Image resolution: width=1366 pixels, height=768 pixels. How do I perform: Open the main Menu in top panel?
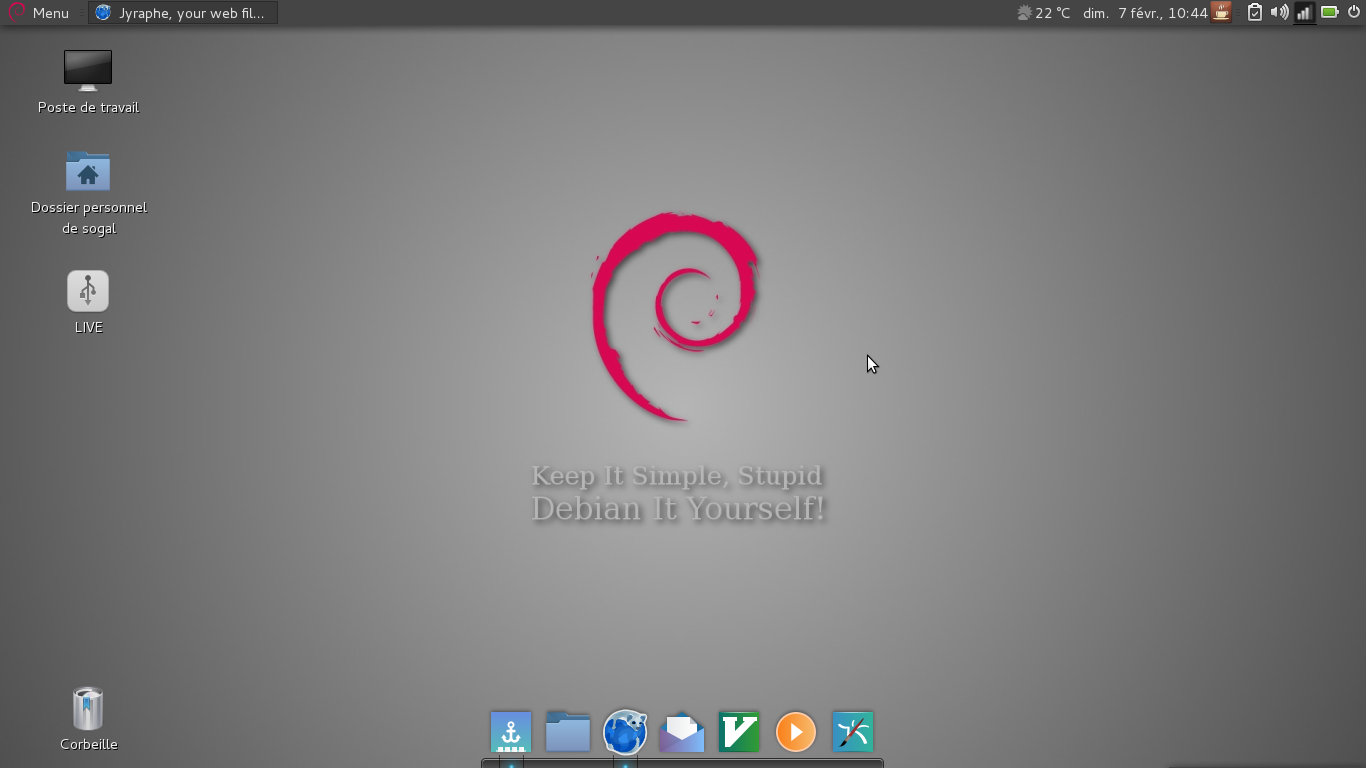point(40,13)
